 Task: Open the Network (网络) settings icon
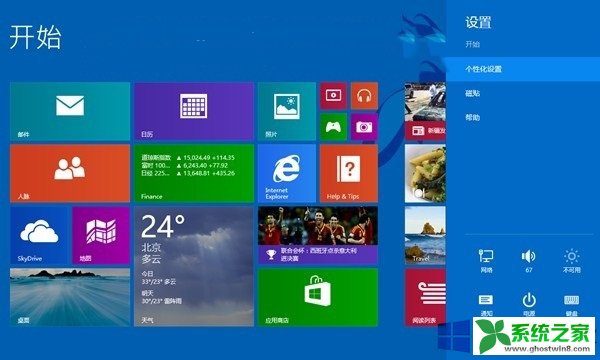coord(486,261)
